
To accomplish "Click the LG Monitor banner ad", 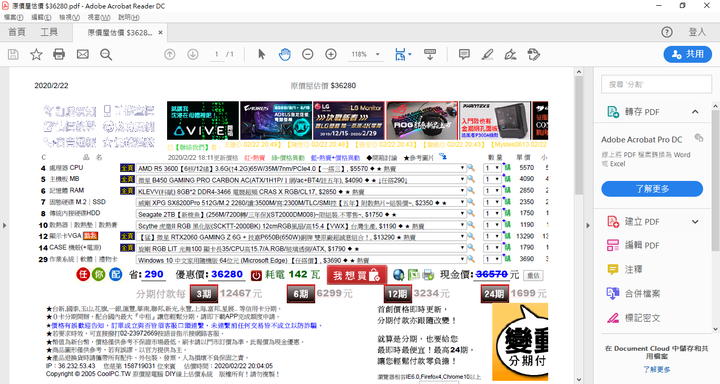I will pyautogui.click(x=349, y=120).
